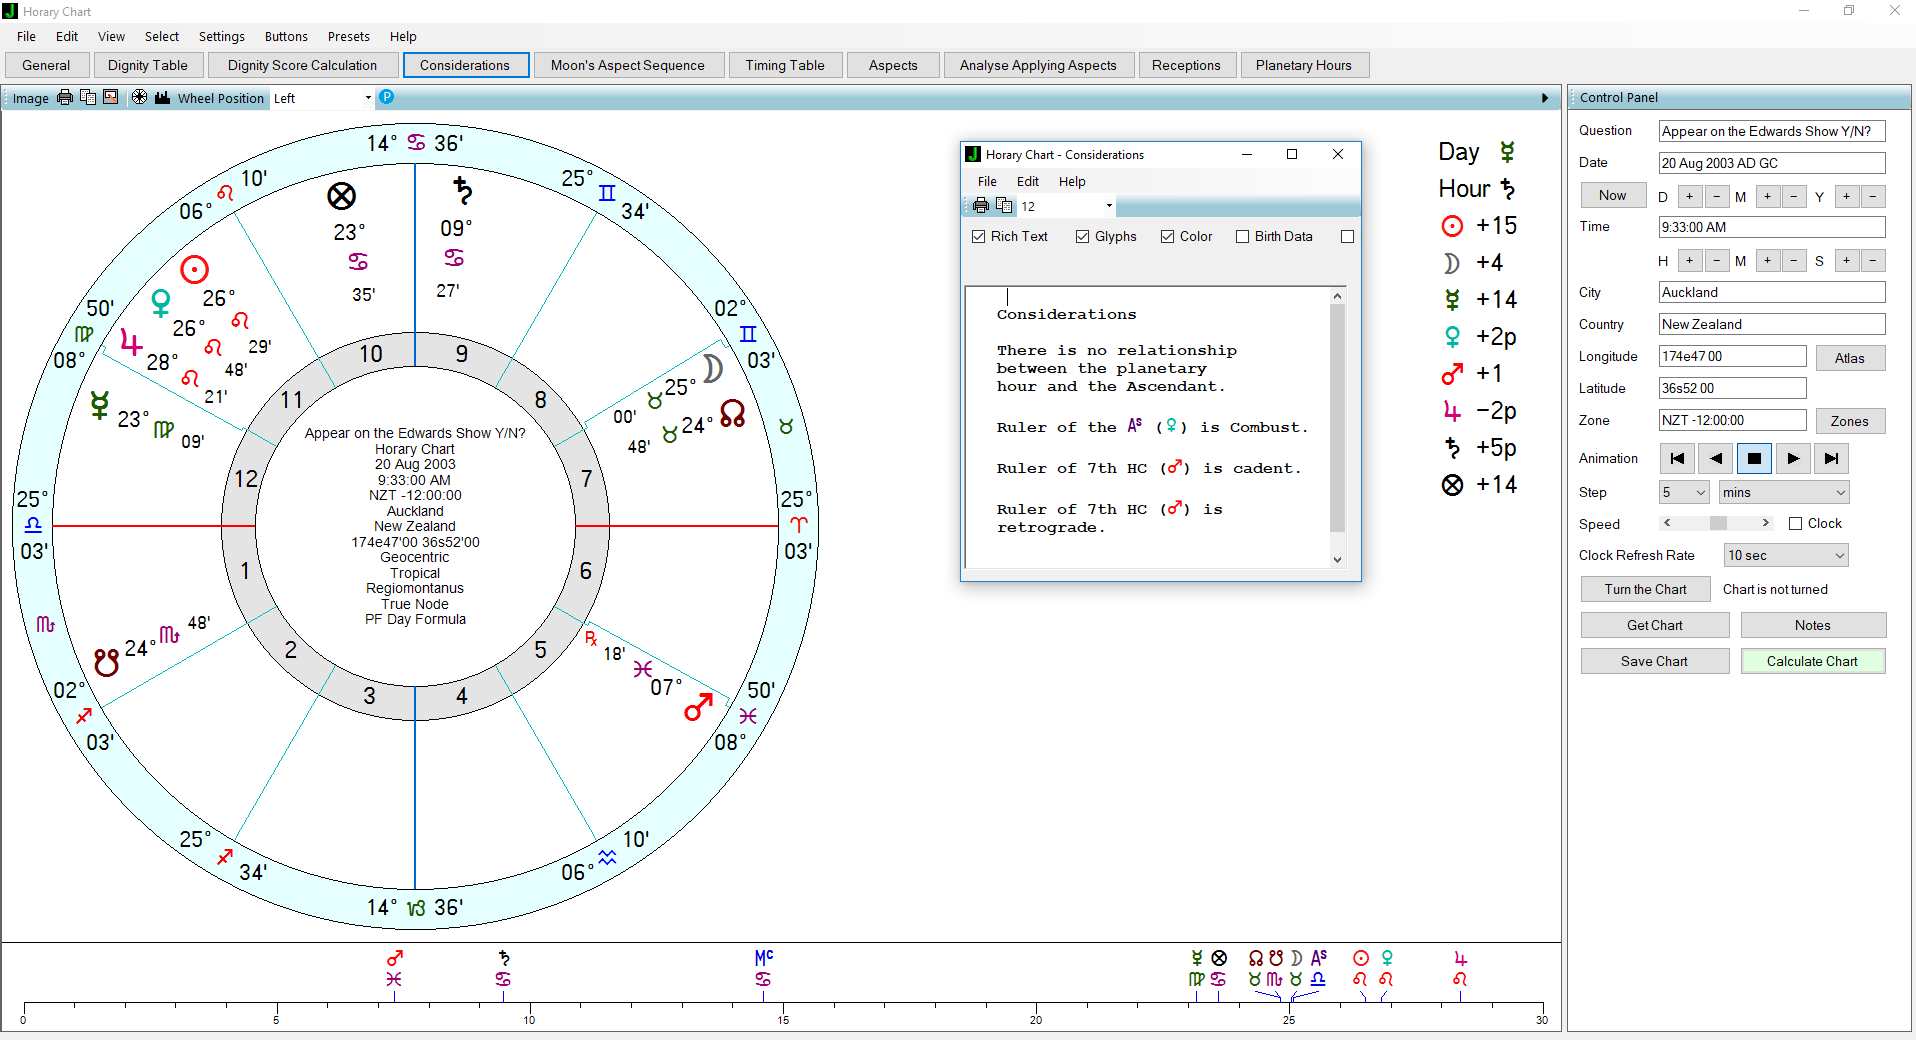This screenshot has width=1916, height=1040.
Task: Click the Considerations text scrollbar down arrow
Action: (1337, 559)
